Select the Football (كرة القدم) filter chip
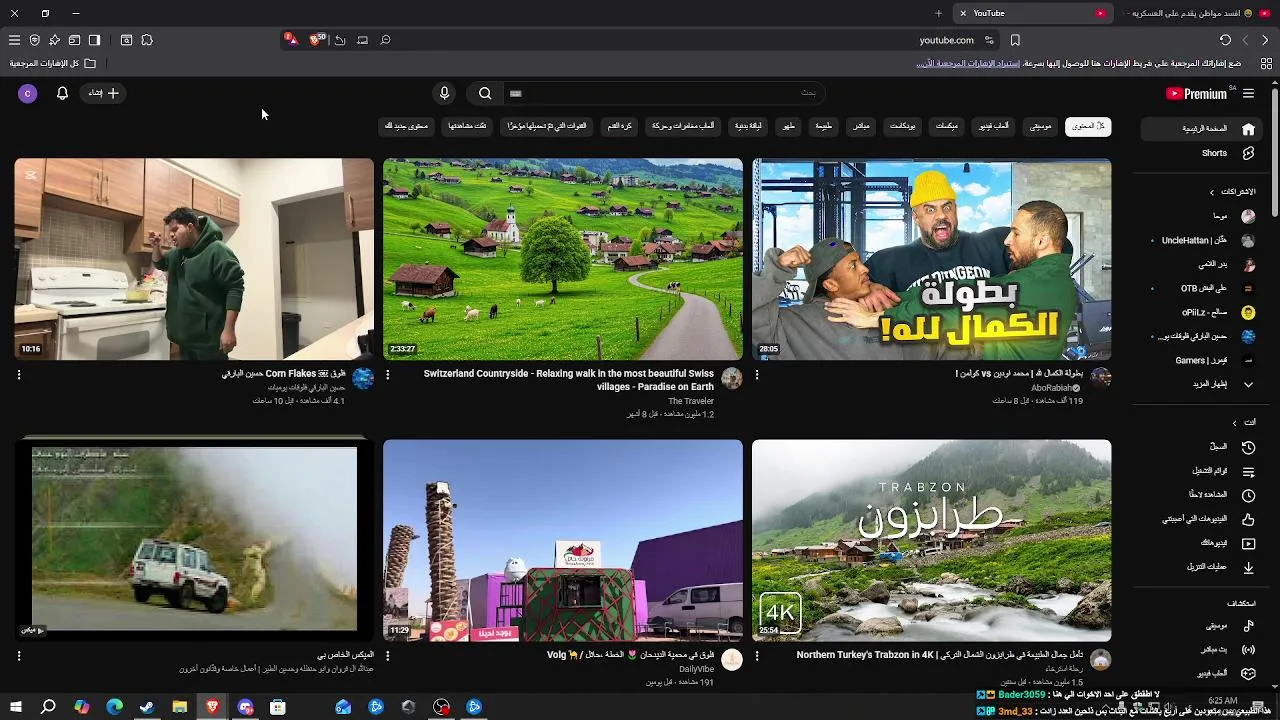The width and height of the screenshot is (1280, 720). 620,127
